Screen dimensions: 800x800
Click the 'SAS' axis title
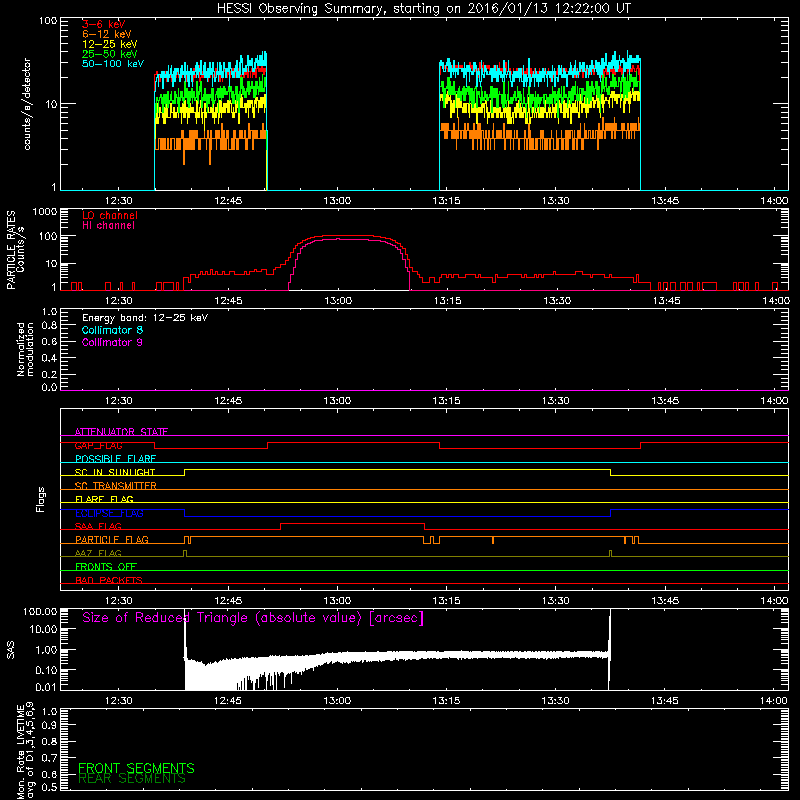tap(11, 650)
